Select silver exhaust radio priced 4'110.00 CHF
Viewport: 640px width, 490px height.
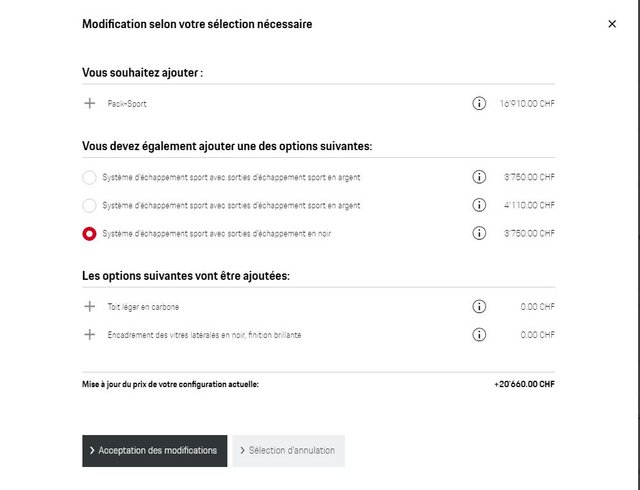point(89,205)
